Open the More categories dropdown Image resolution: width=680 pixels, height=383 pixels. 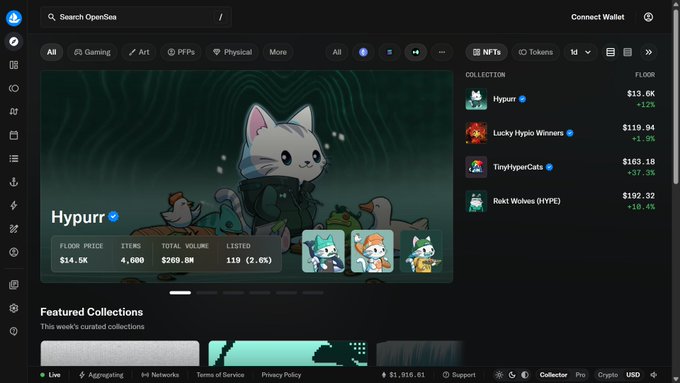click(x=278, y=52)
